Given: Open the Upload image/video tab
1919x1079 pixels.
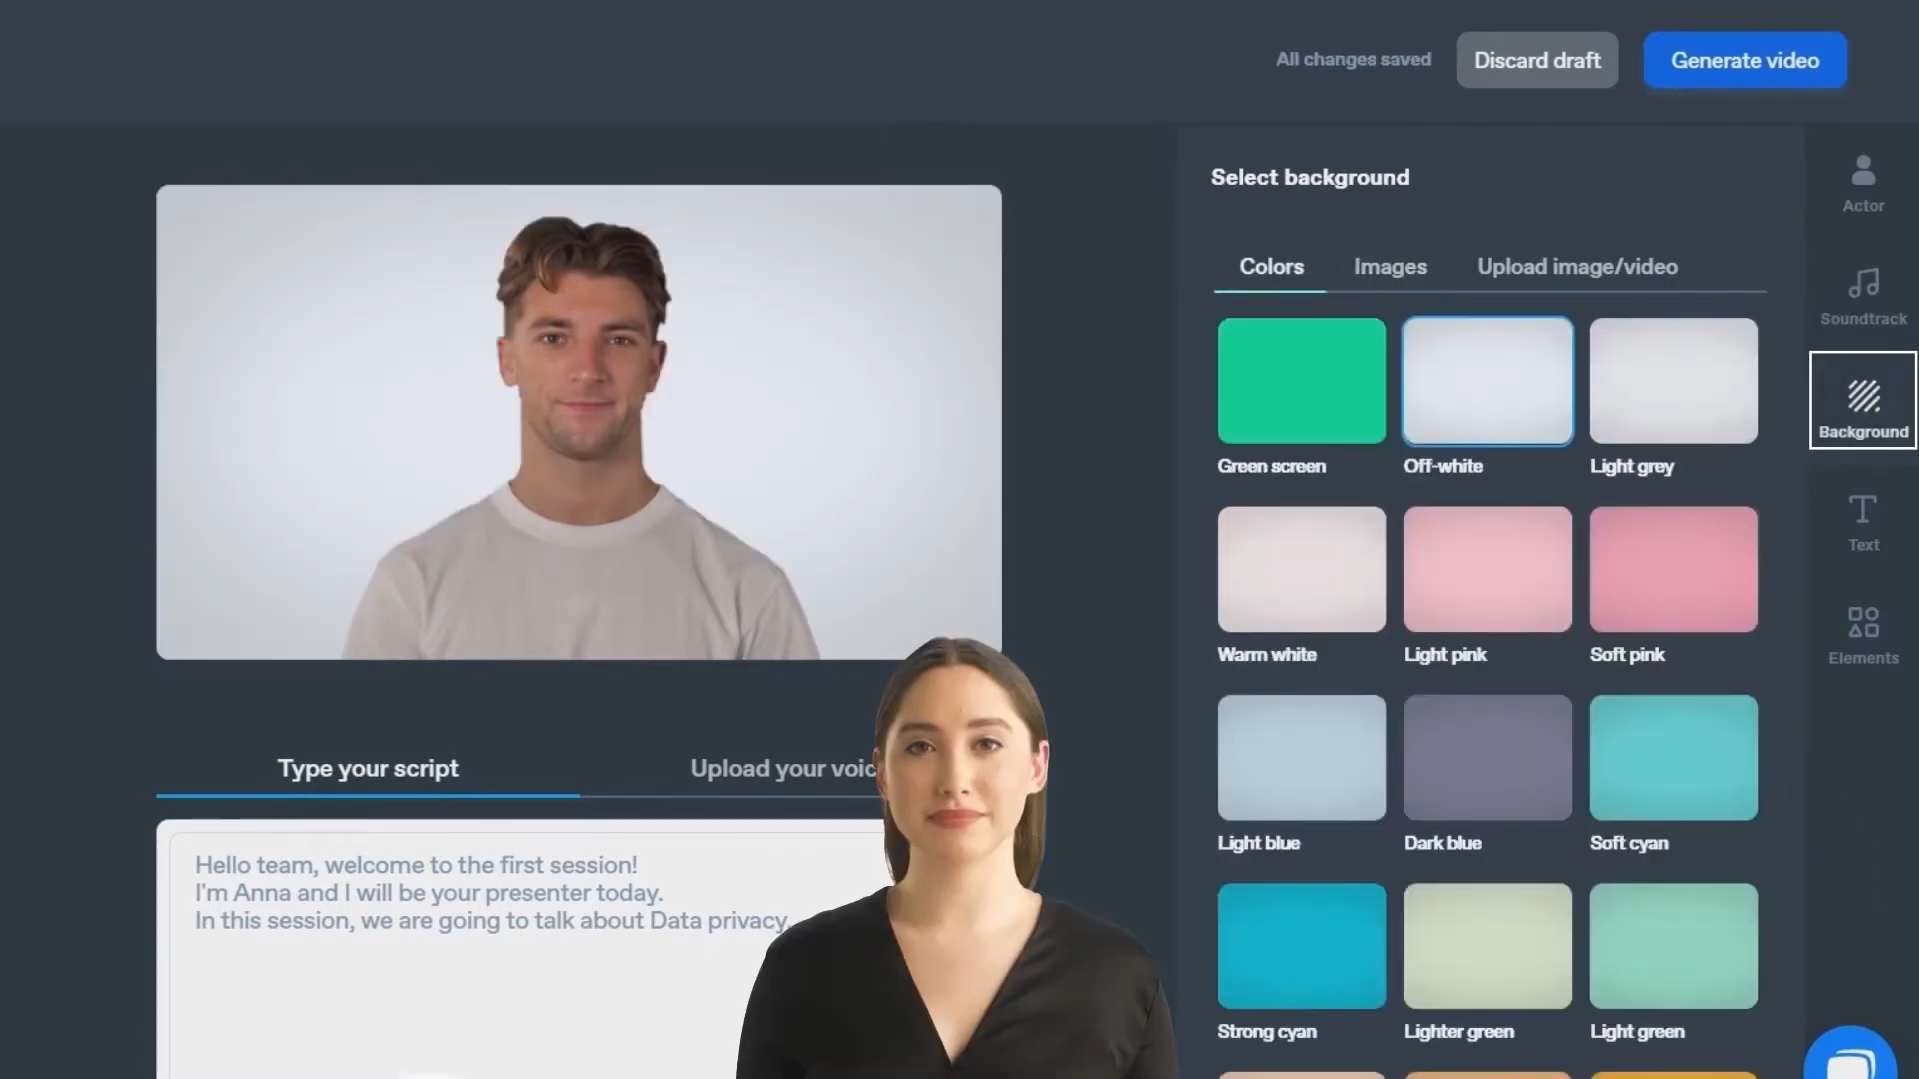Looking at the screenshot, I should [1577, 266].
